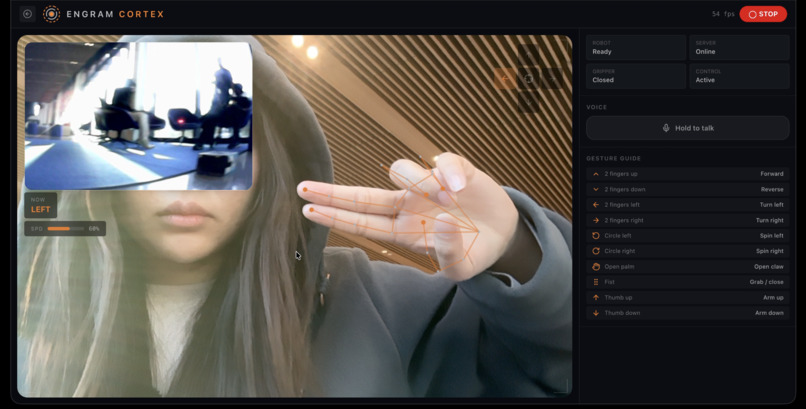Click the right arrow on direction pad
This screenshot has width=806, height=409.
click(553, 79)
